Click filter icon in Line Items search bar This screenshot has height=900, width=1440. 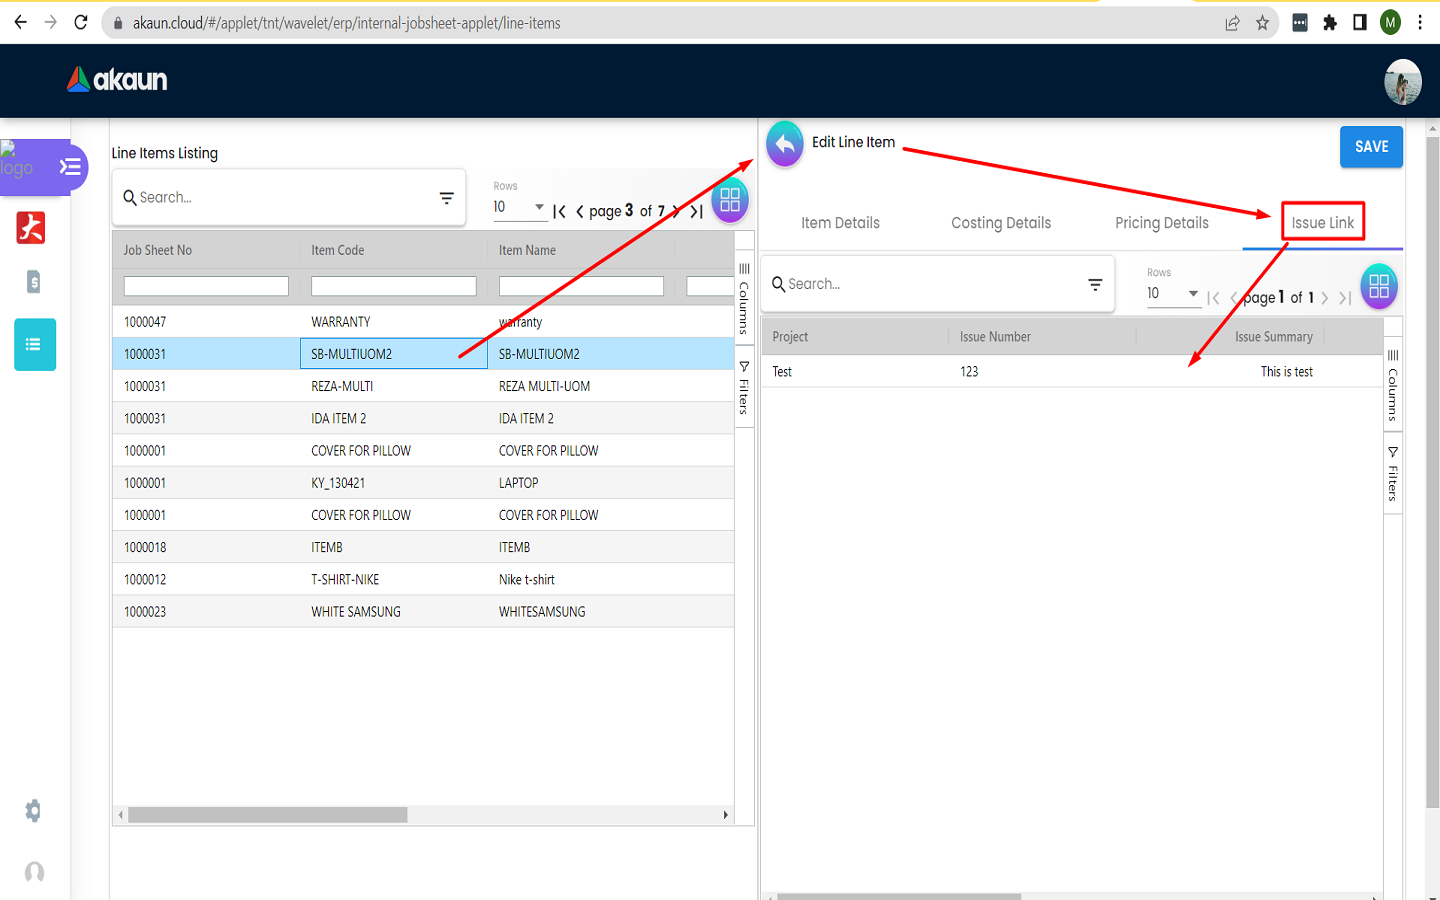pos(446,198)
